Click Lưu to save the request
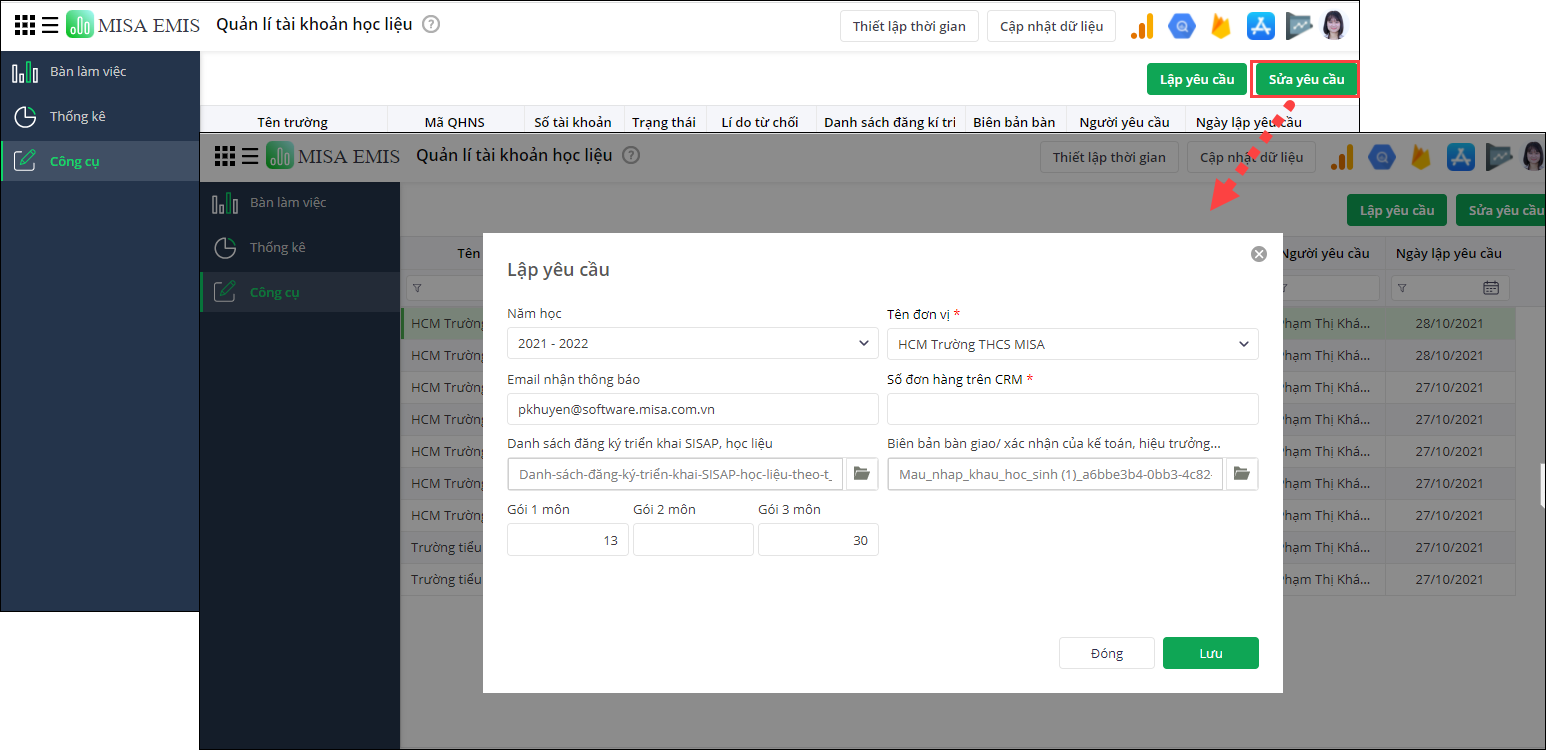This screenshot has height=750, width=1546. point(1211,653)
